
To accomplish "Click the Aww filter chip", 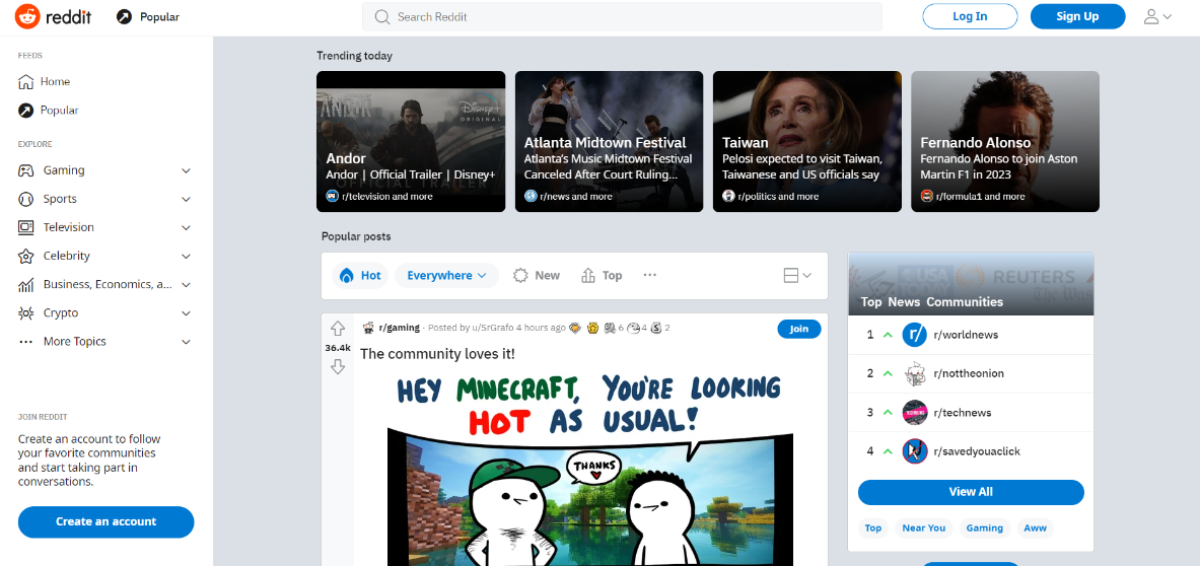I will pos(1035,528).
